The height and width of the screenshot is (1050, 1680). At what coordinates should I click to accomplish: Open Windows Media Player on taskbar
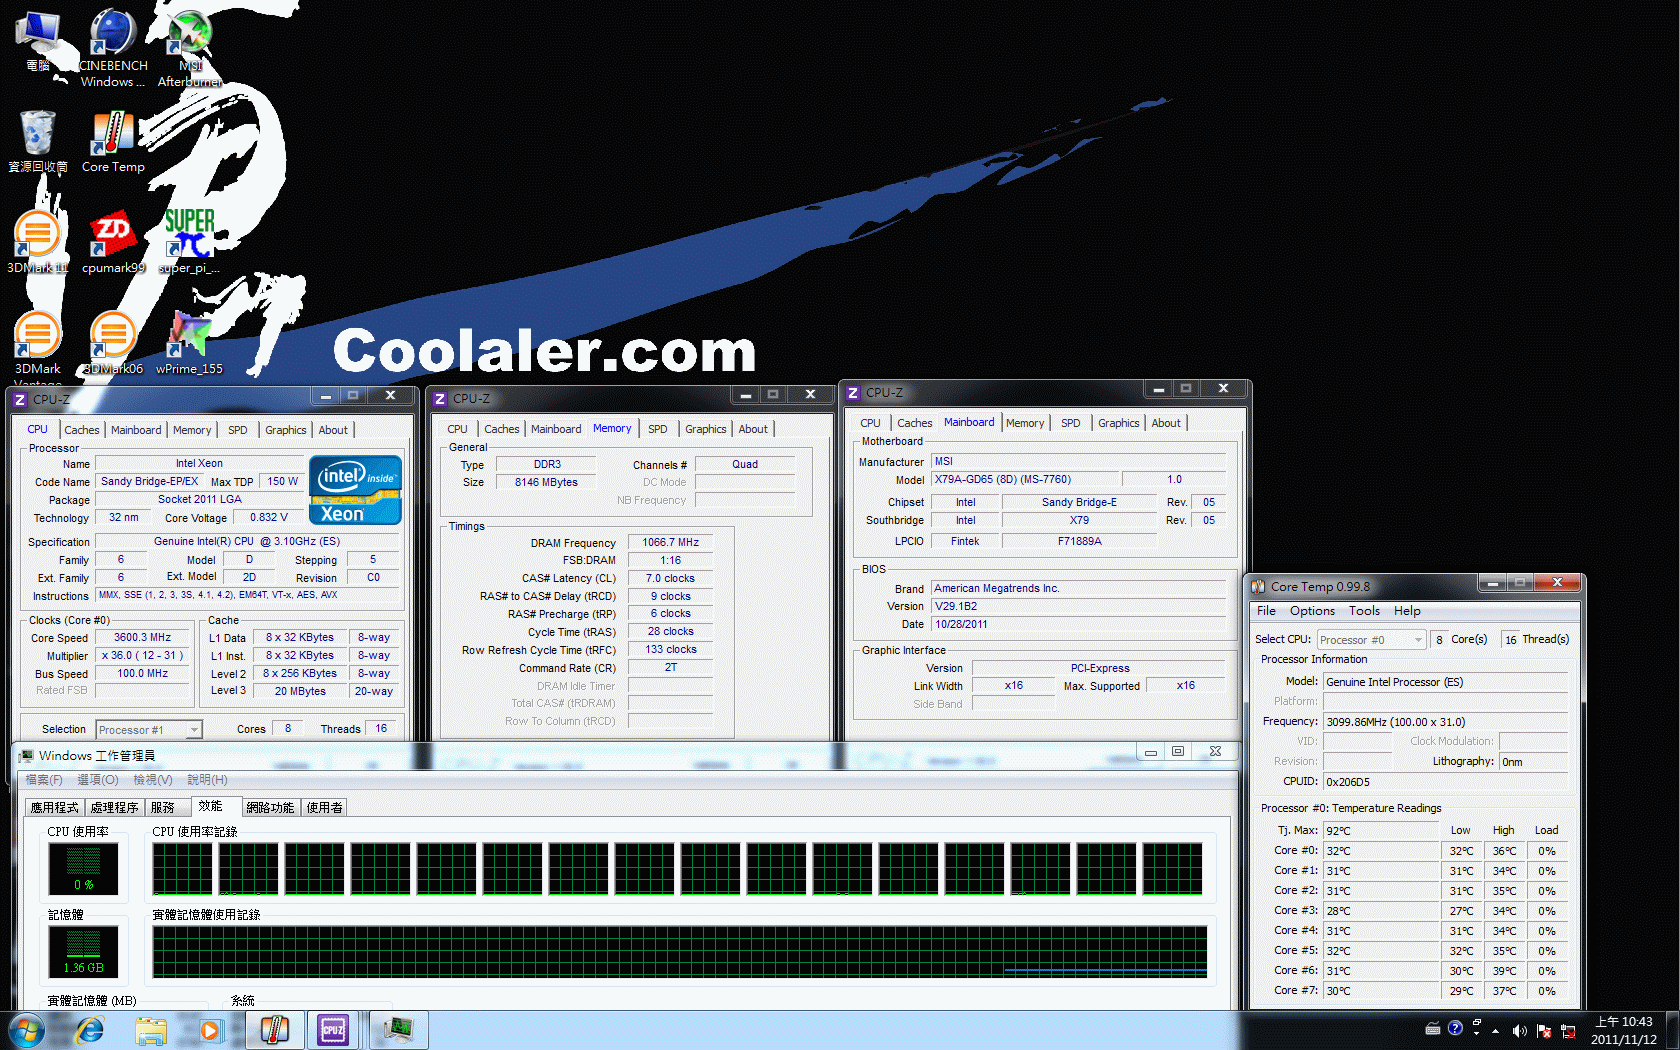point(209,1030)
